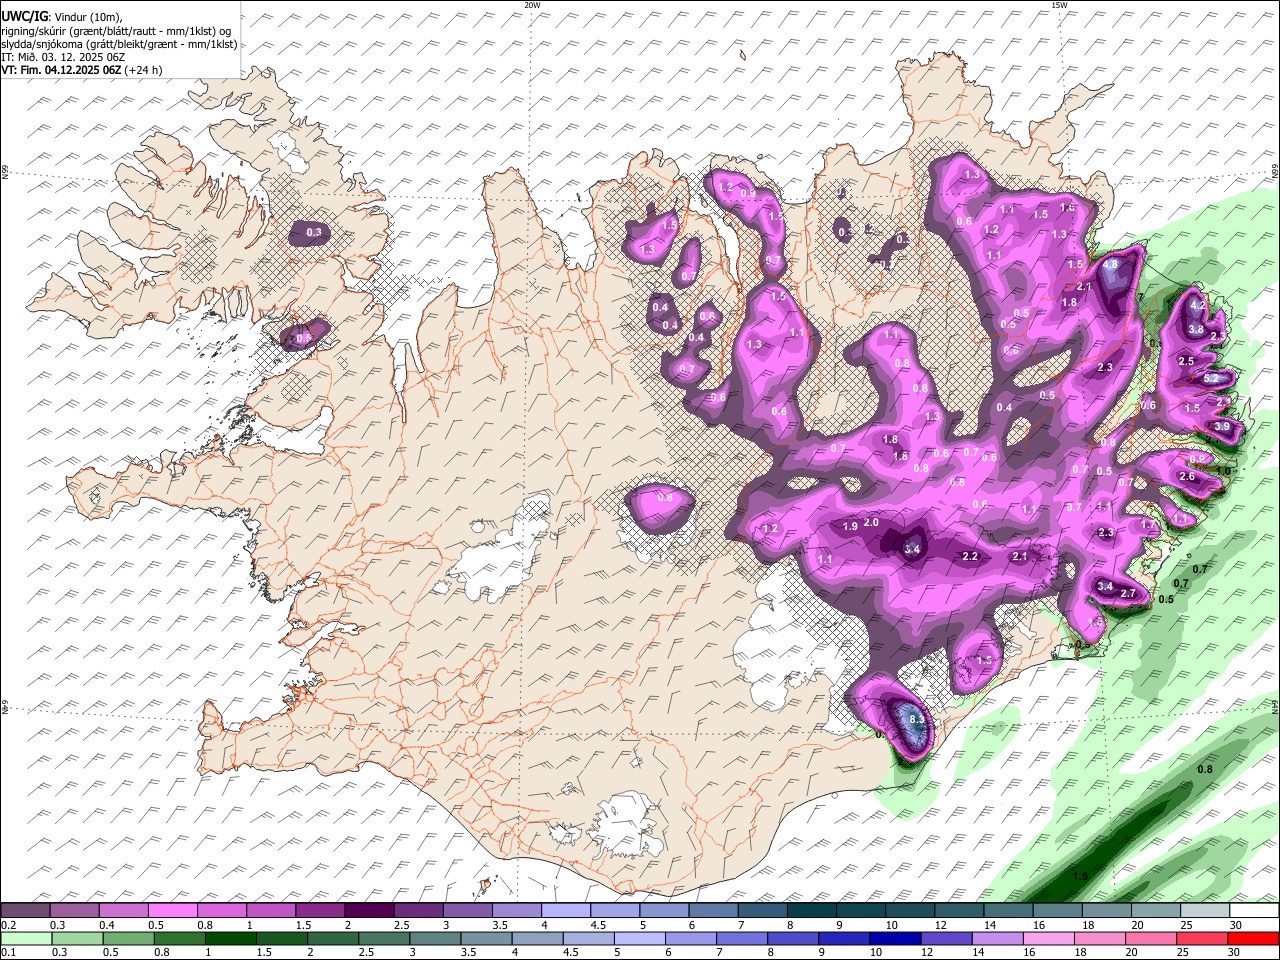Click the black 1.5 value in dark green rain band

[1080, 876]
